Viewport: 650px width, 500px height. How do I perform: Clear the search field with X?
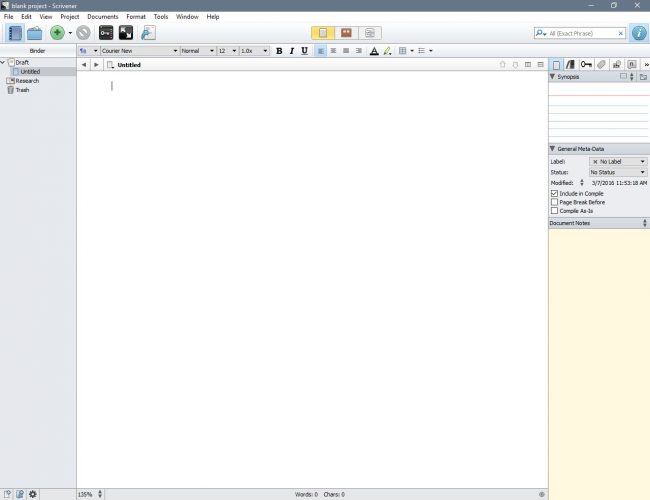[x=621, y=33]
